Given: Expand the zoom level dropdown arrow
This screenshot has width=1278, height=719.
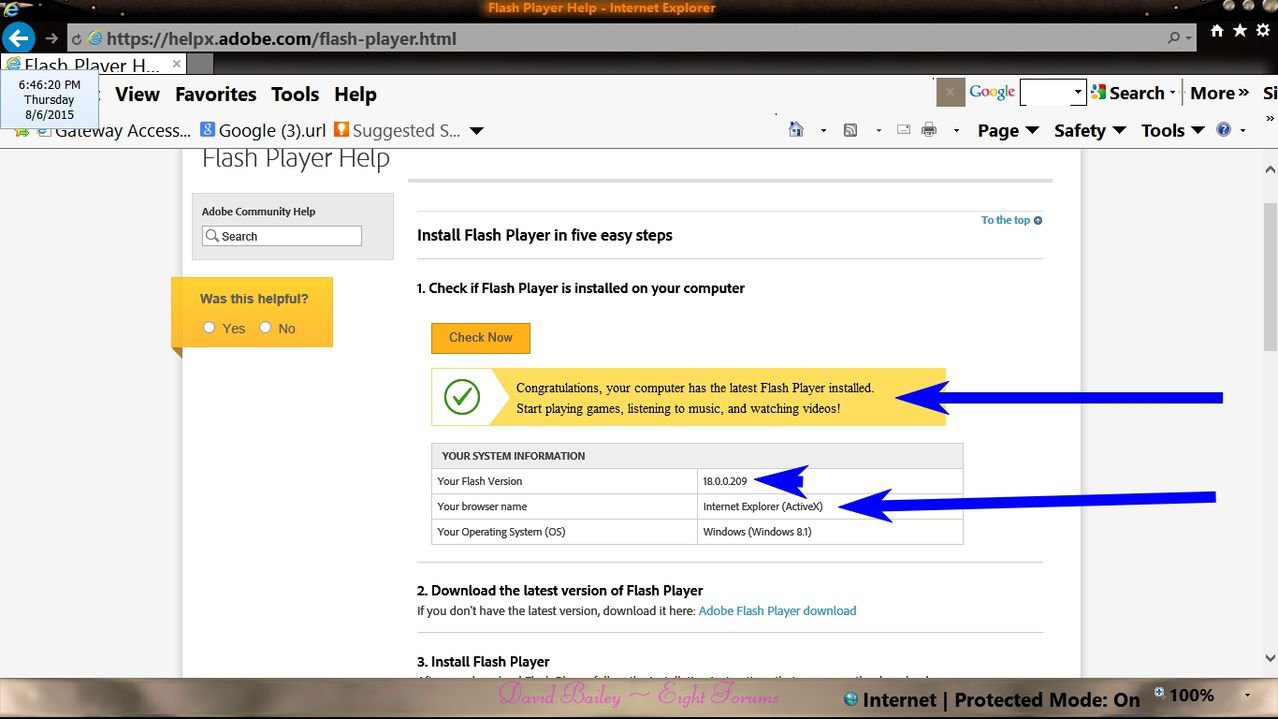Looking at the screenshot, I should coord(1247,696).
